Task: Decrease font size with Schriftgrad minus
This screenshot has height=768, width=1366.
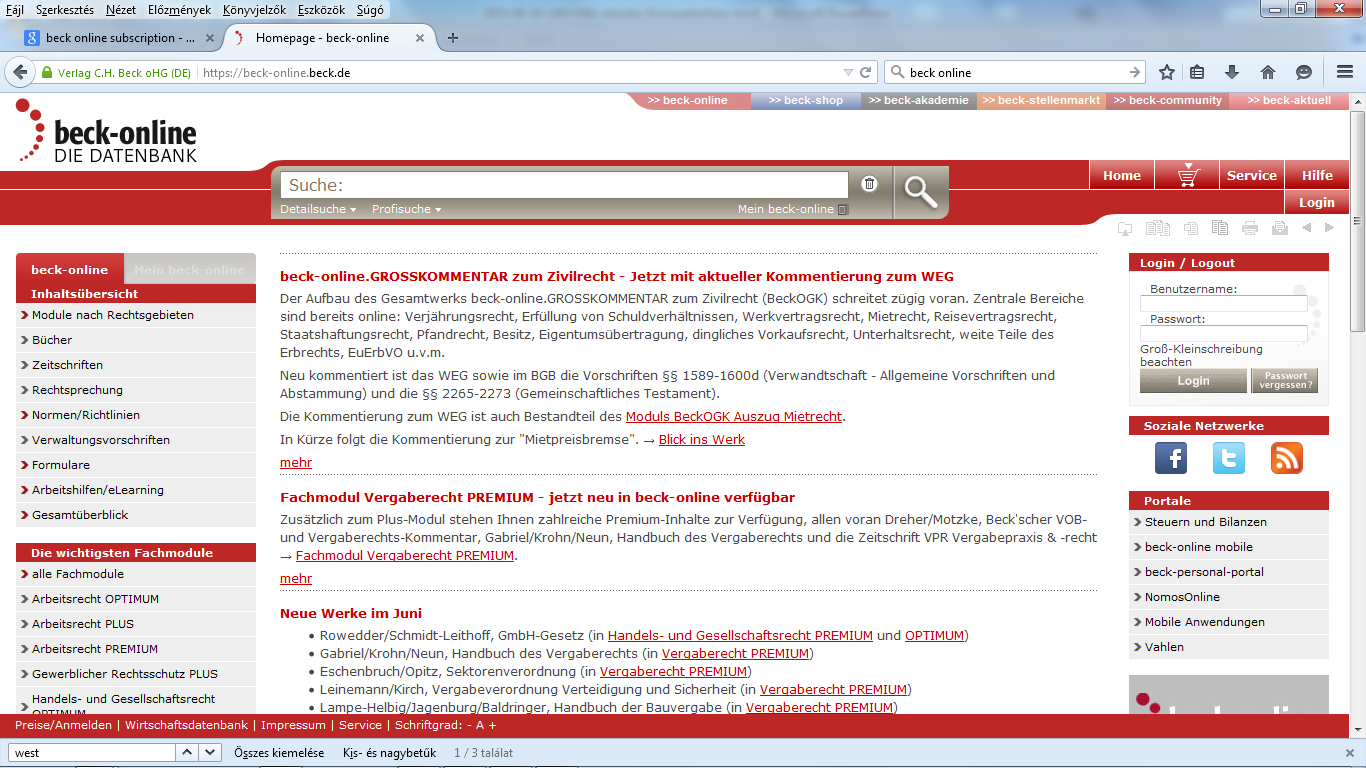Action: (469, 726)
